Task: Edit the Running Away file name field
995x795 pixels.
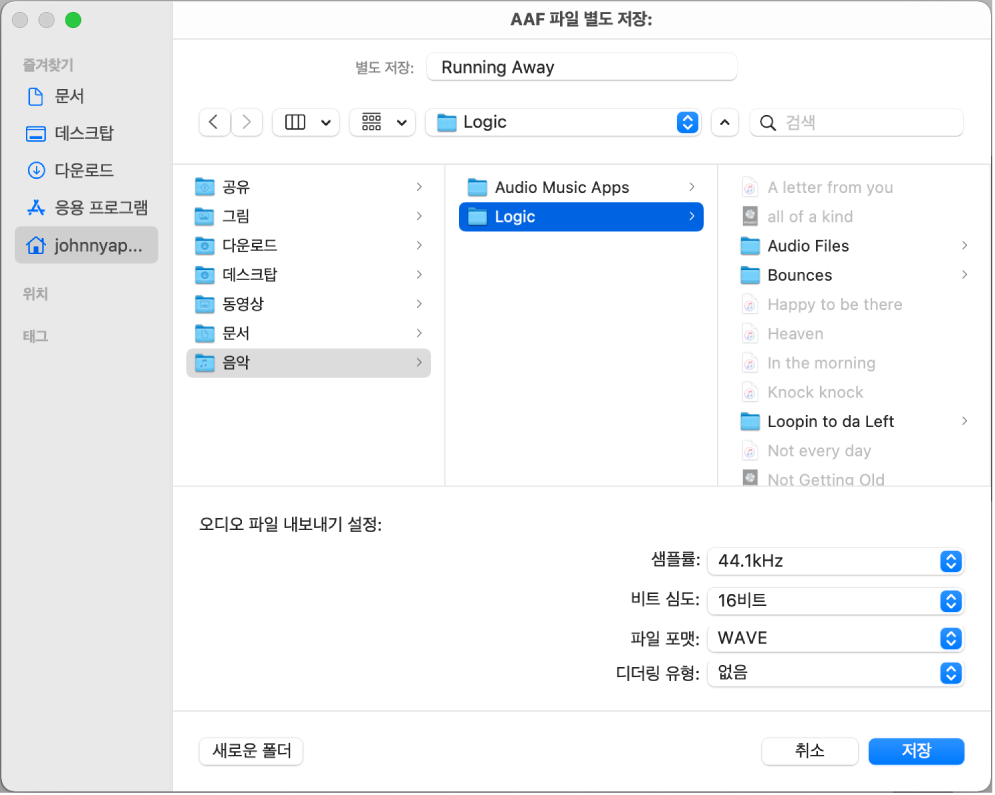Action: coord(582,67)
